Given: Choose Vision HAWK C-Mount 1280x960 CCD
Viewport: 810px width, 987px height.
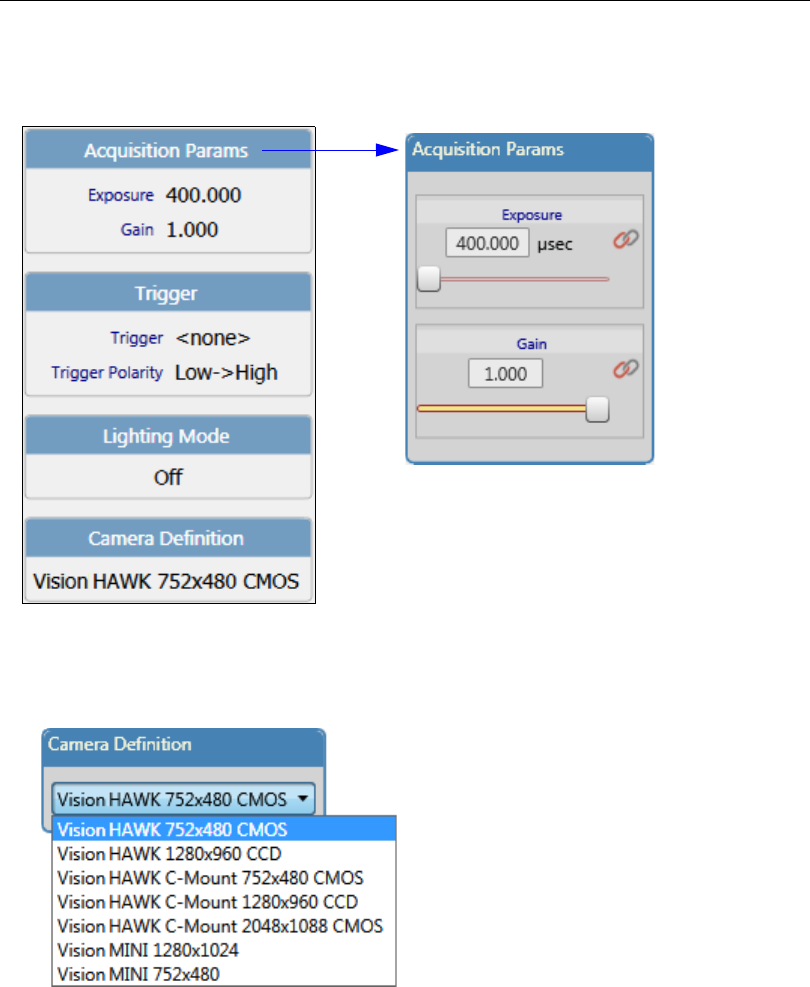Looking at the screenshot, I should pos(224,901).
